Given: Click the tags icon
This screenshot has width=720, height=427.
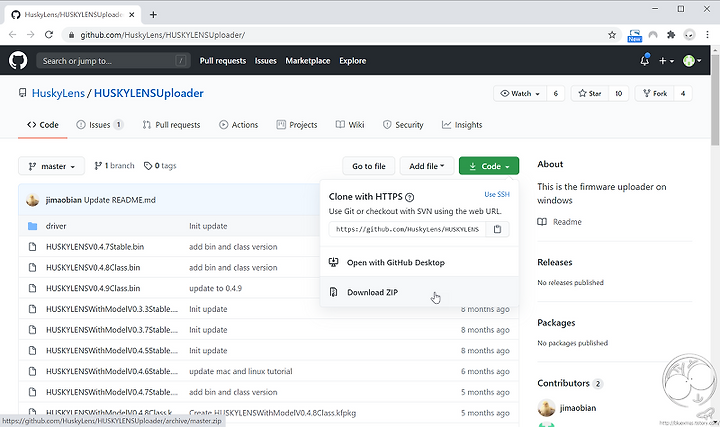Looking at the screenshot, I should [x=148, y=166].
